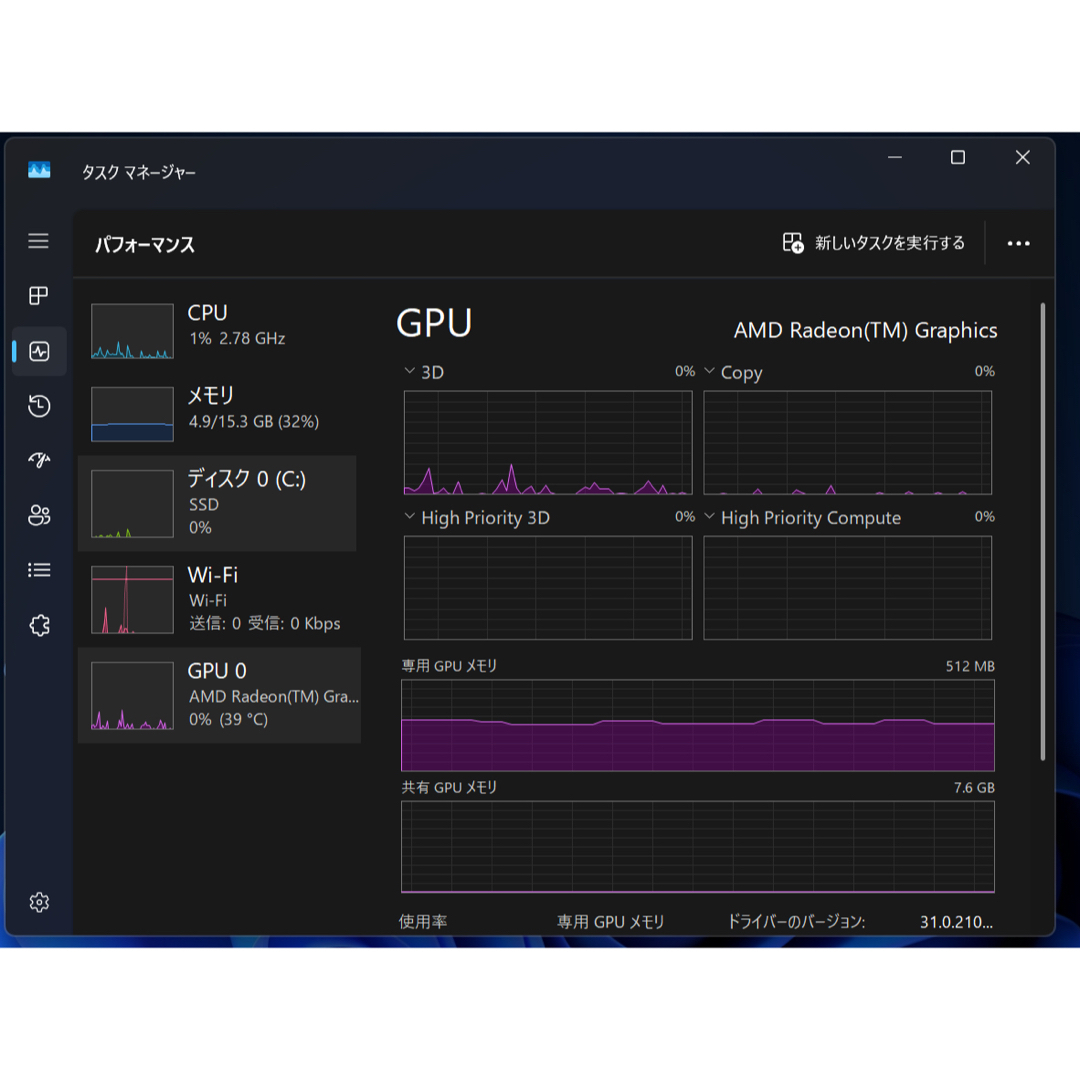Click the 共有 GPU メモリ graph

(698, 847)
